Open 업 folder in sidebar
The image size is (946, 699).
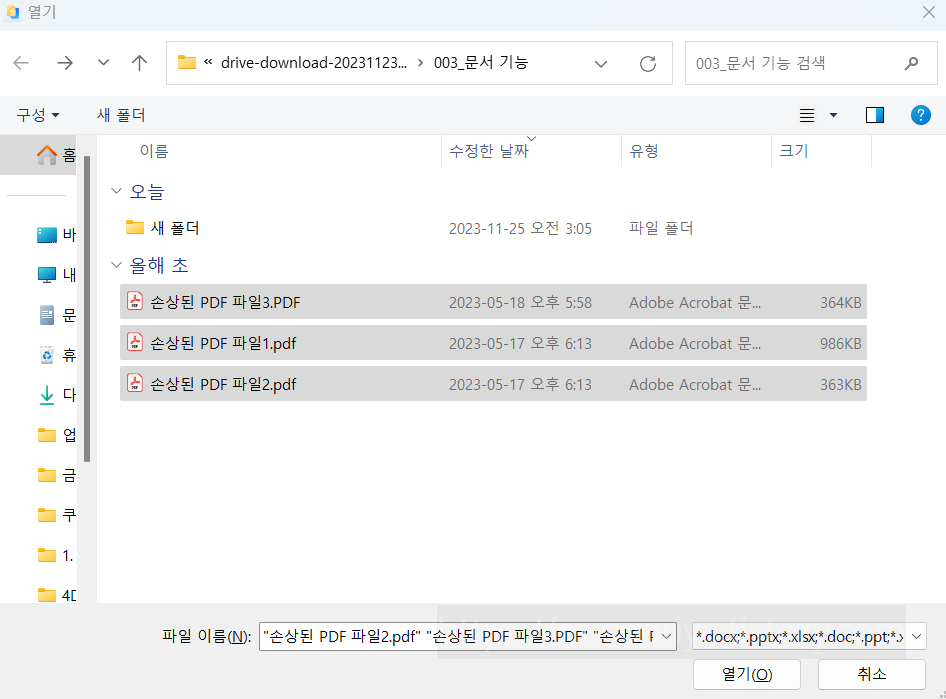[x=56, y=435]
